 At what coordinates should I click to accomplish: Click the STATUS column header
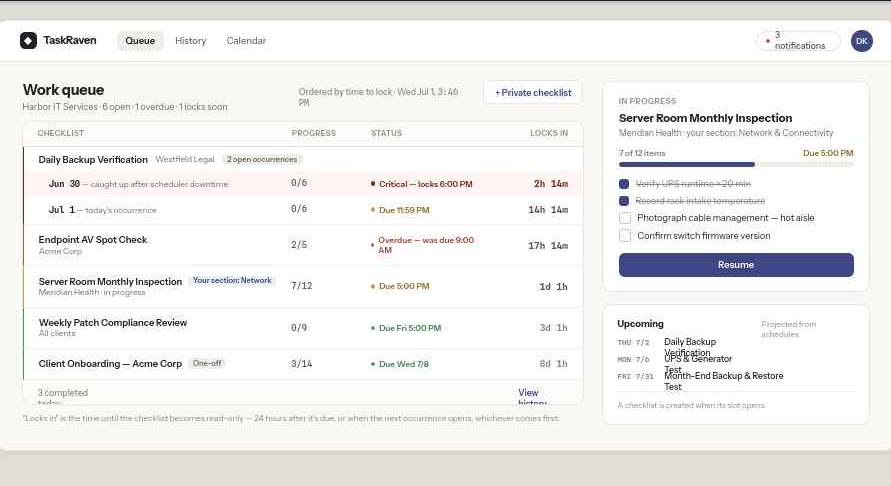[386, 133]
